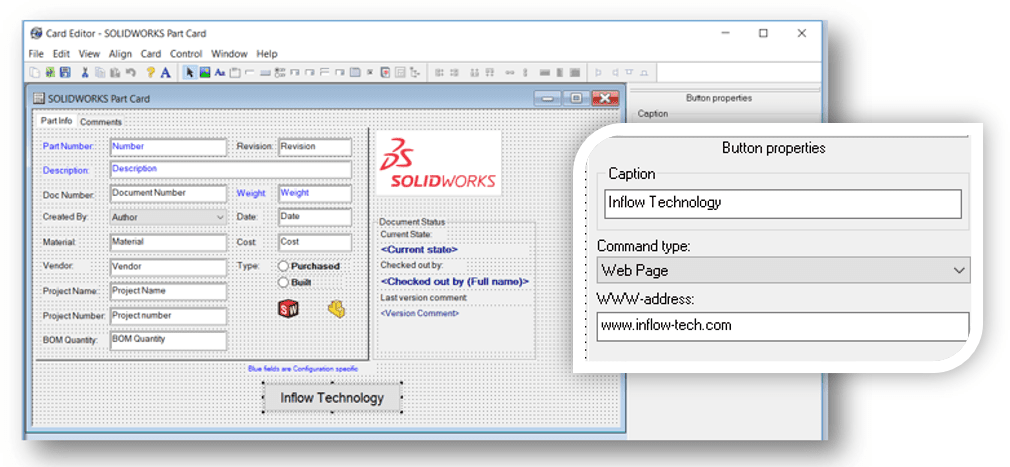
Task: Switch to the Part Info tab
Action: tap(57, 120)
